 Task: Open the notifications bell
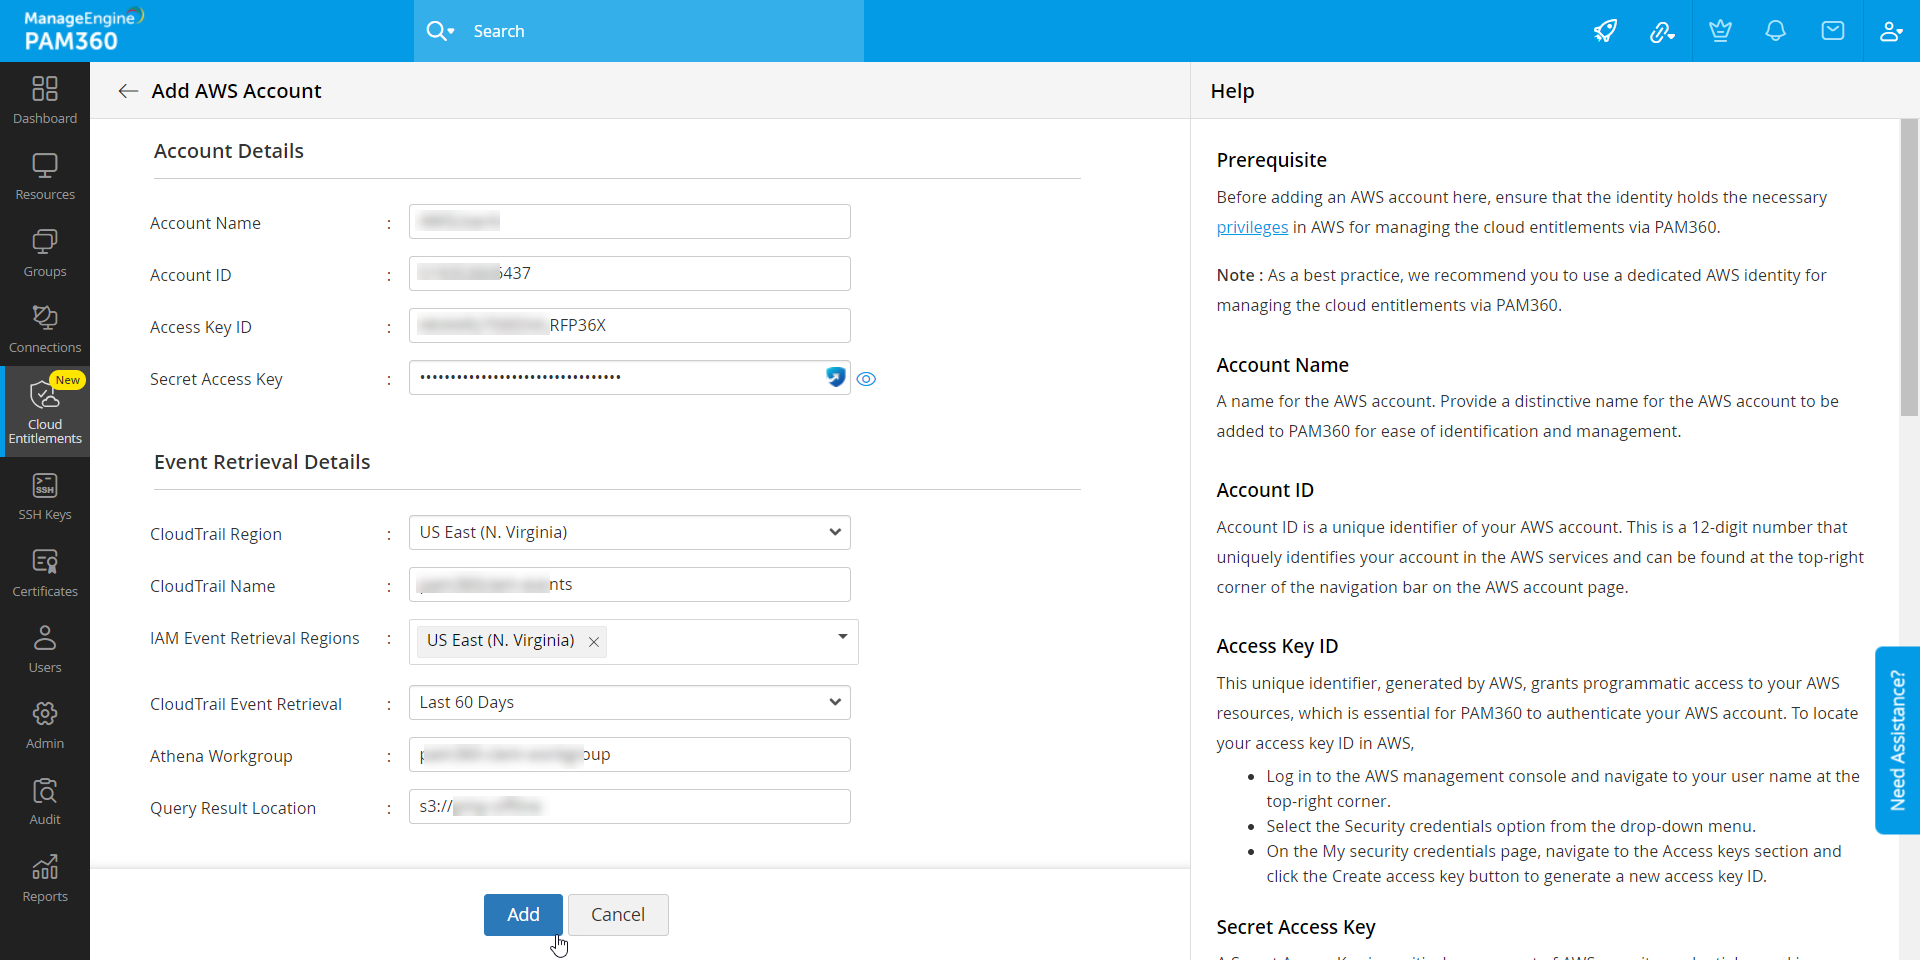1776,31
